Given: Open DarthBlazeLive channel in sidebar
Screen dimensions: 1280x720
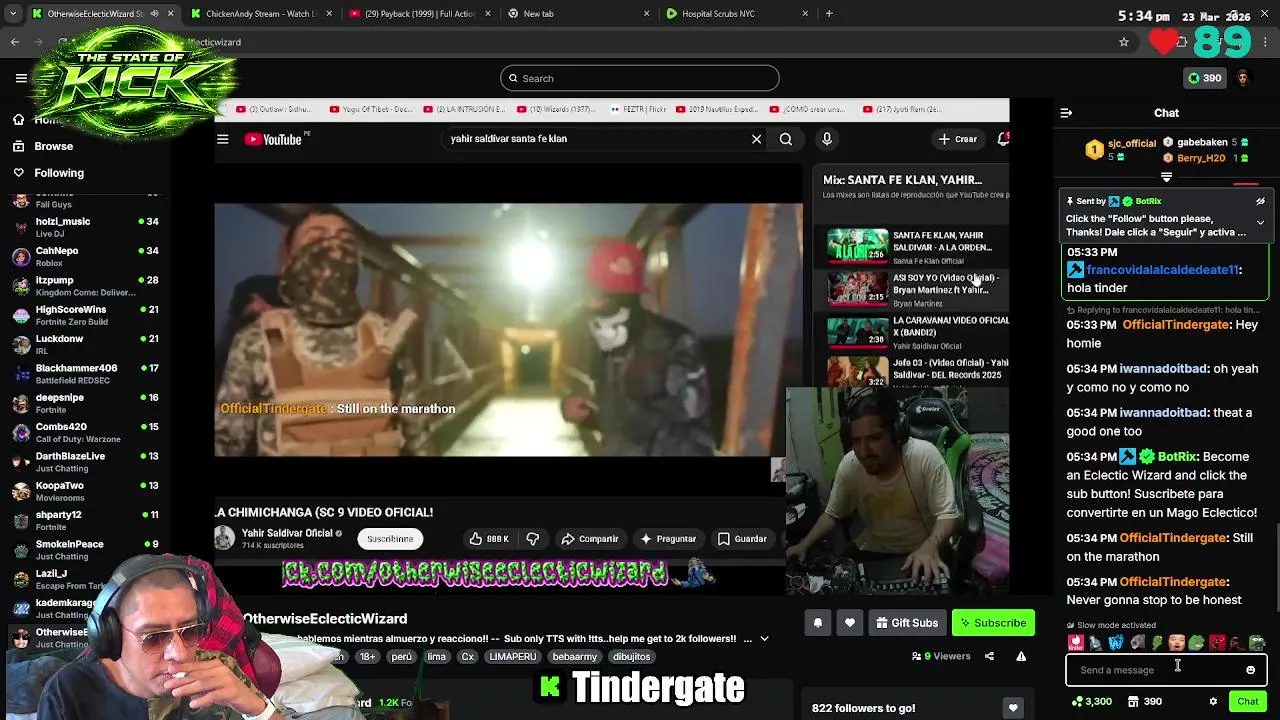Looking at the screenshot, I should pos(85,462).
